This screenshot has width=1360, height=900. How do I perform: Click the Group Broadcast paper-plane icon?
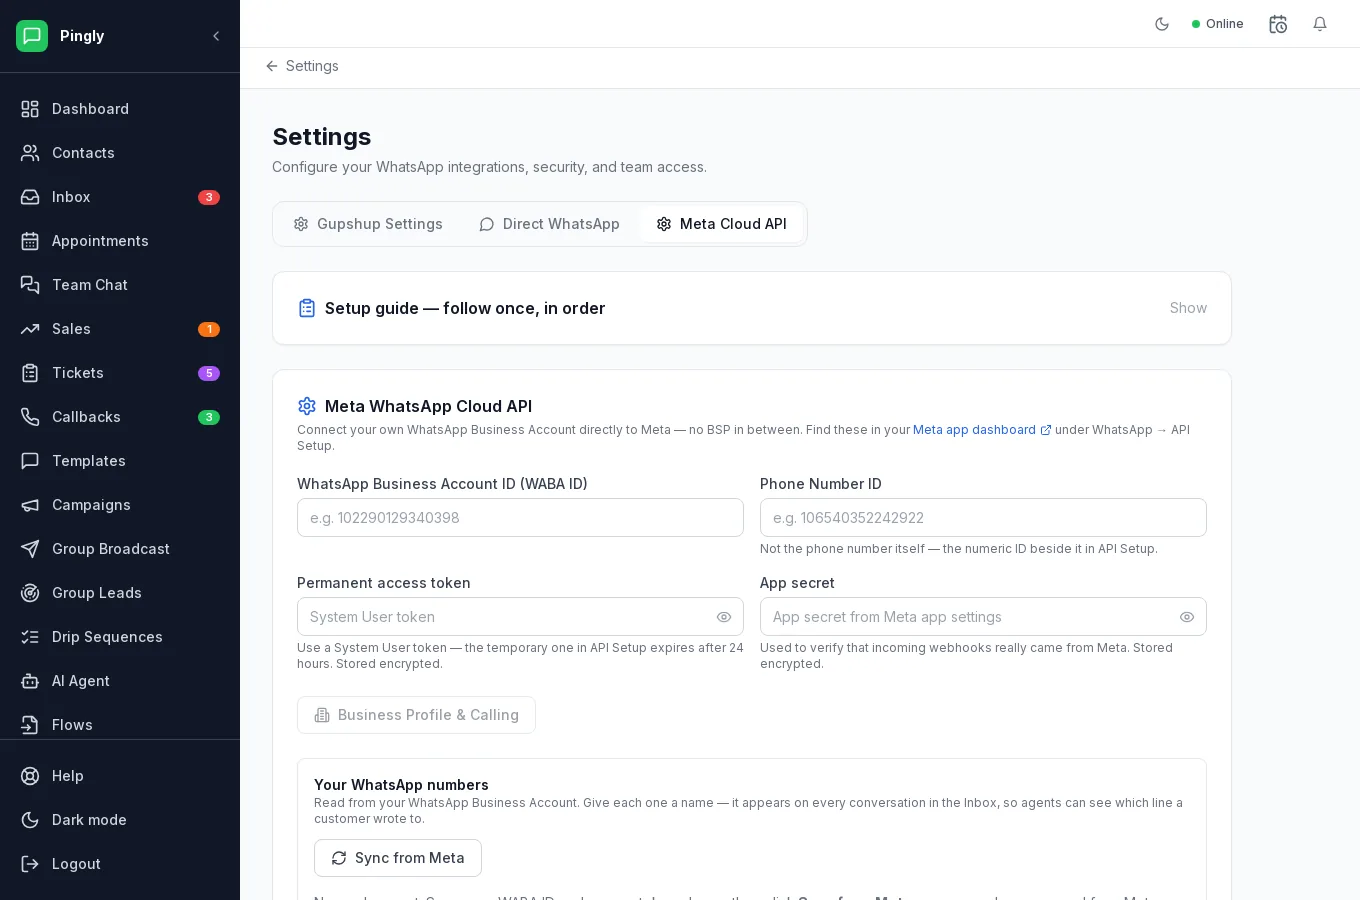(x=30, y=549)
